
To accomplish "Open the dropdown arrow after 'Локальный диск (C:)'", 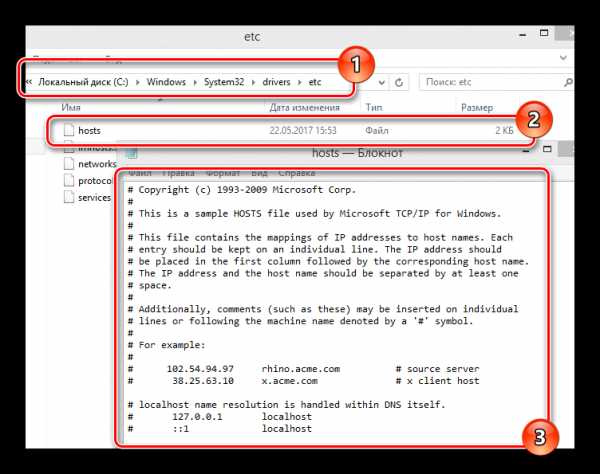I will (x=138, y=82).
